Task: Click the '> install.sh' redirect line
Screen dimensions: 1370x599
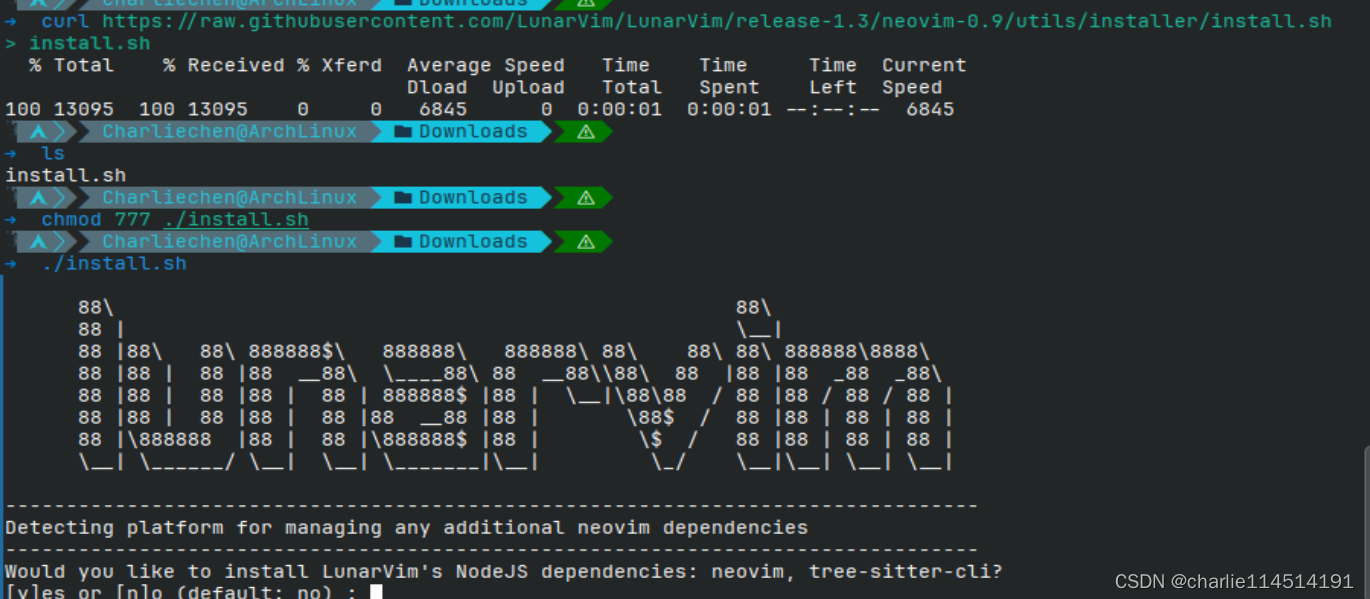Action: (x=78, y=43)
